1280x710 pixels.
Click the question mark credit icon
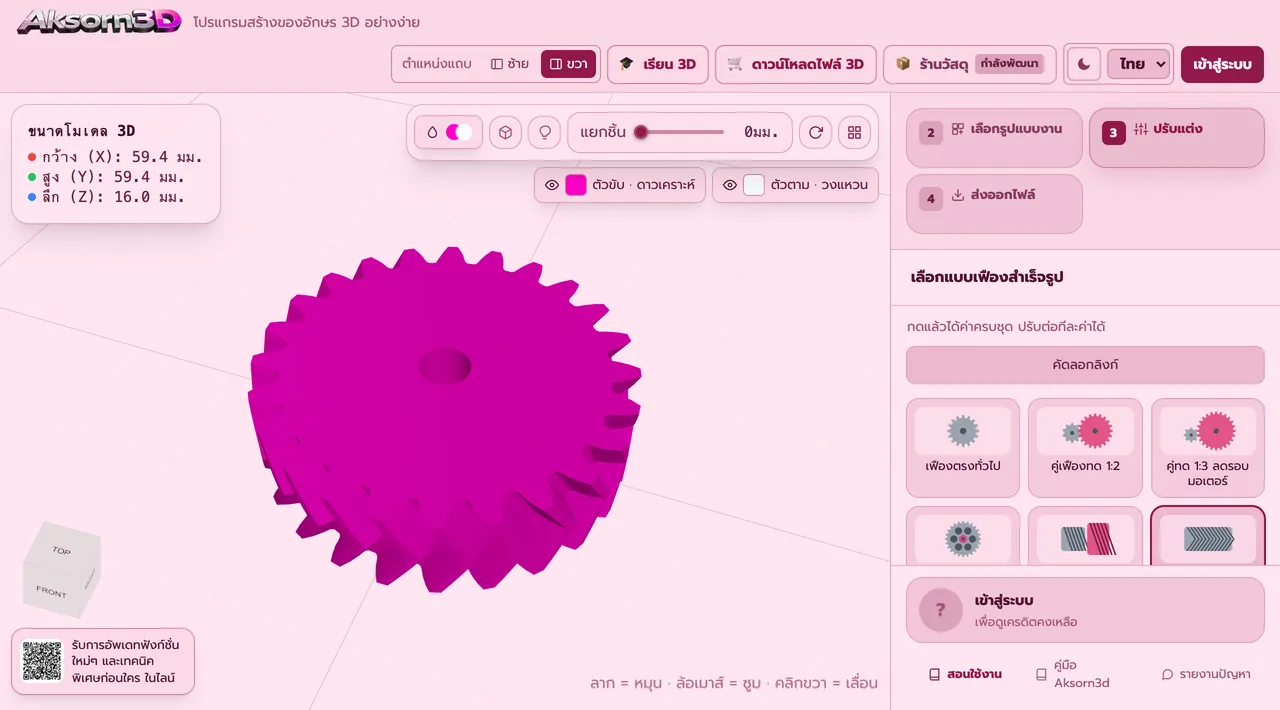click(941, 610)
